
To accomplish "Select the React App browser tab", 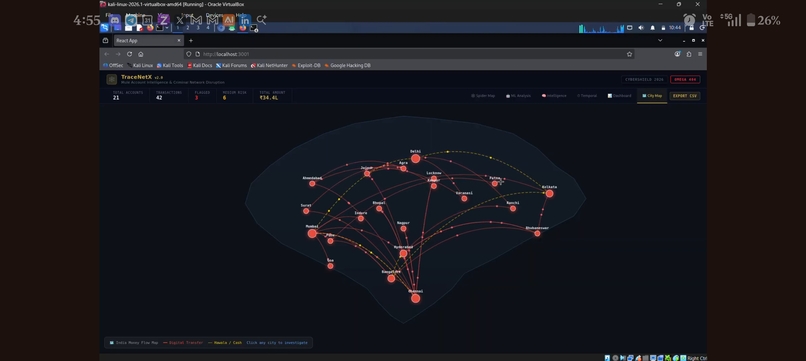I will click(149, 41).
